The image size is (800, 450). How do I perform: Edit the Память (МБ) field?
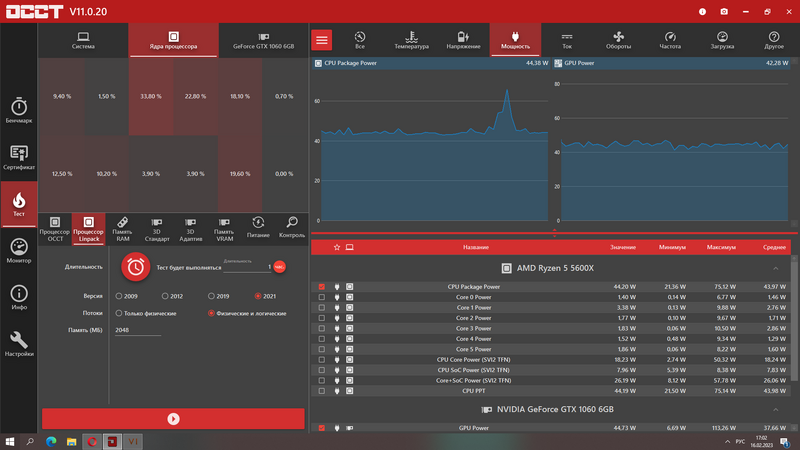coord(138,330)
